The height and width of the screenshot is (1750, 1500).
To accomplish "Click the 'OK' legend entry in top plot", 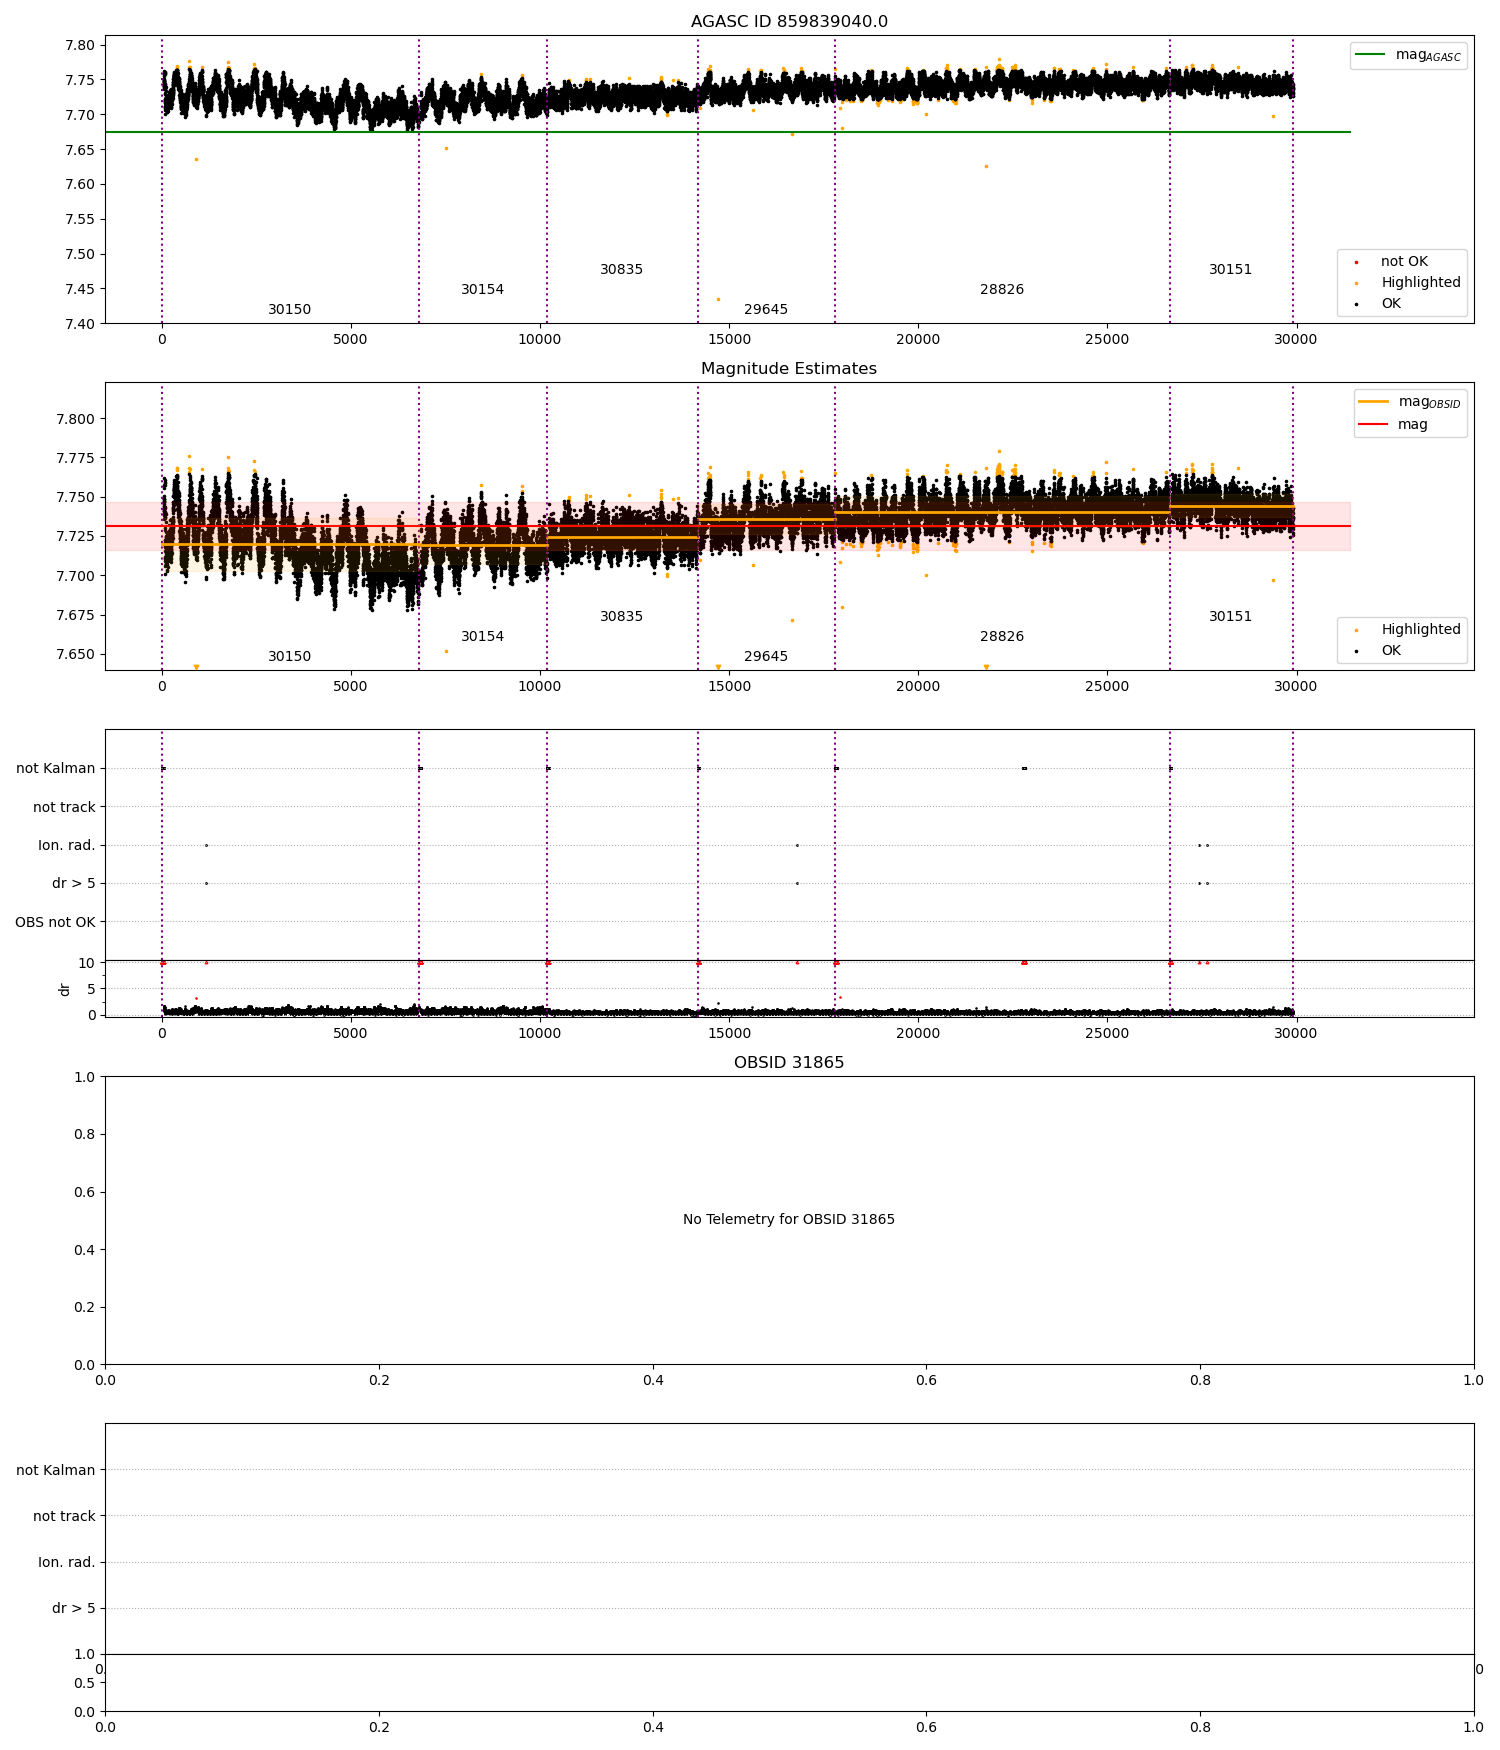I will point(1390,304).
